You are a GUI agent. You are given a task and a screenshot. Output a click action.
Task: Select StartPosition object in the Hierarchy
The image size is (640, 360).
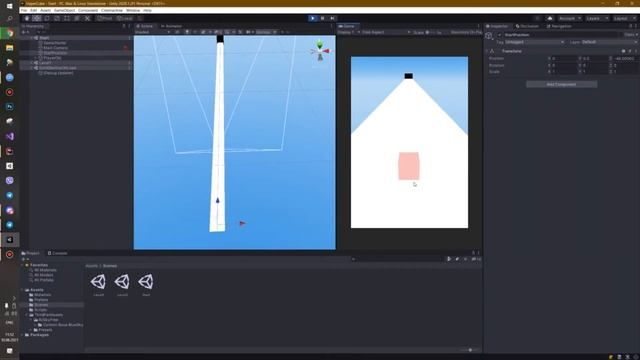(x=55, y=53)
